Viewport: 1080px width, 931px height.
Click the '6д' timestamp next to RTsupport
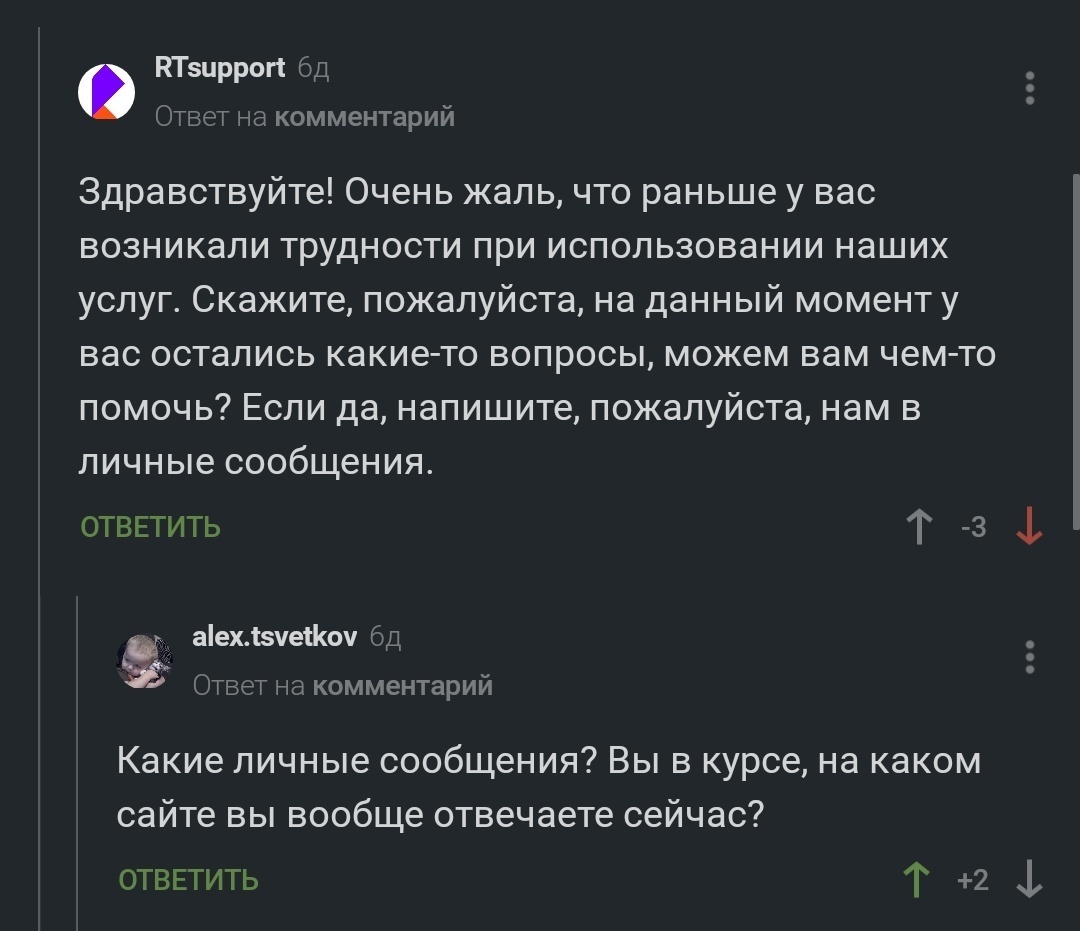point(313,69)
